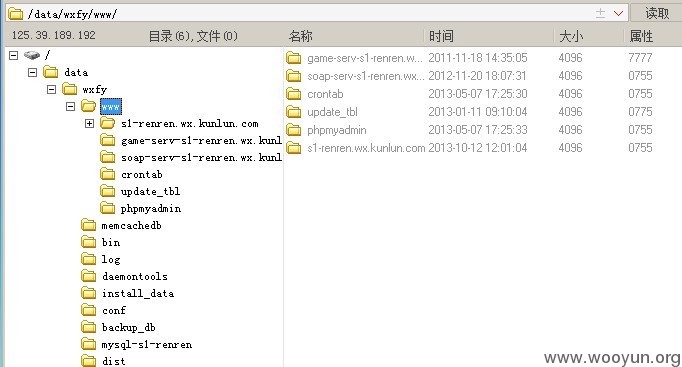
Task: Click folder icon of s1-renren list row
Action: [x=294, y=148]
